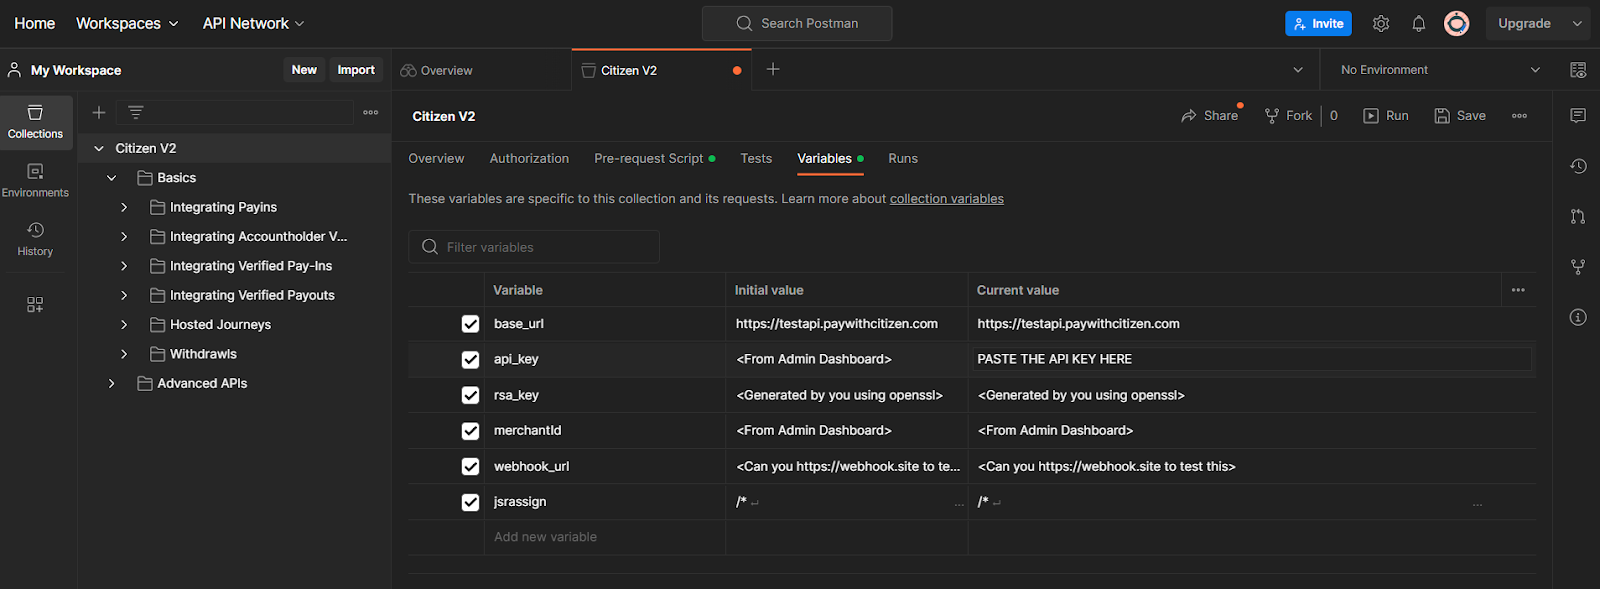
Task: Click the plus icon to create collection
Action: coord(99,112)
